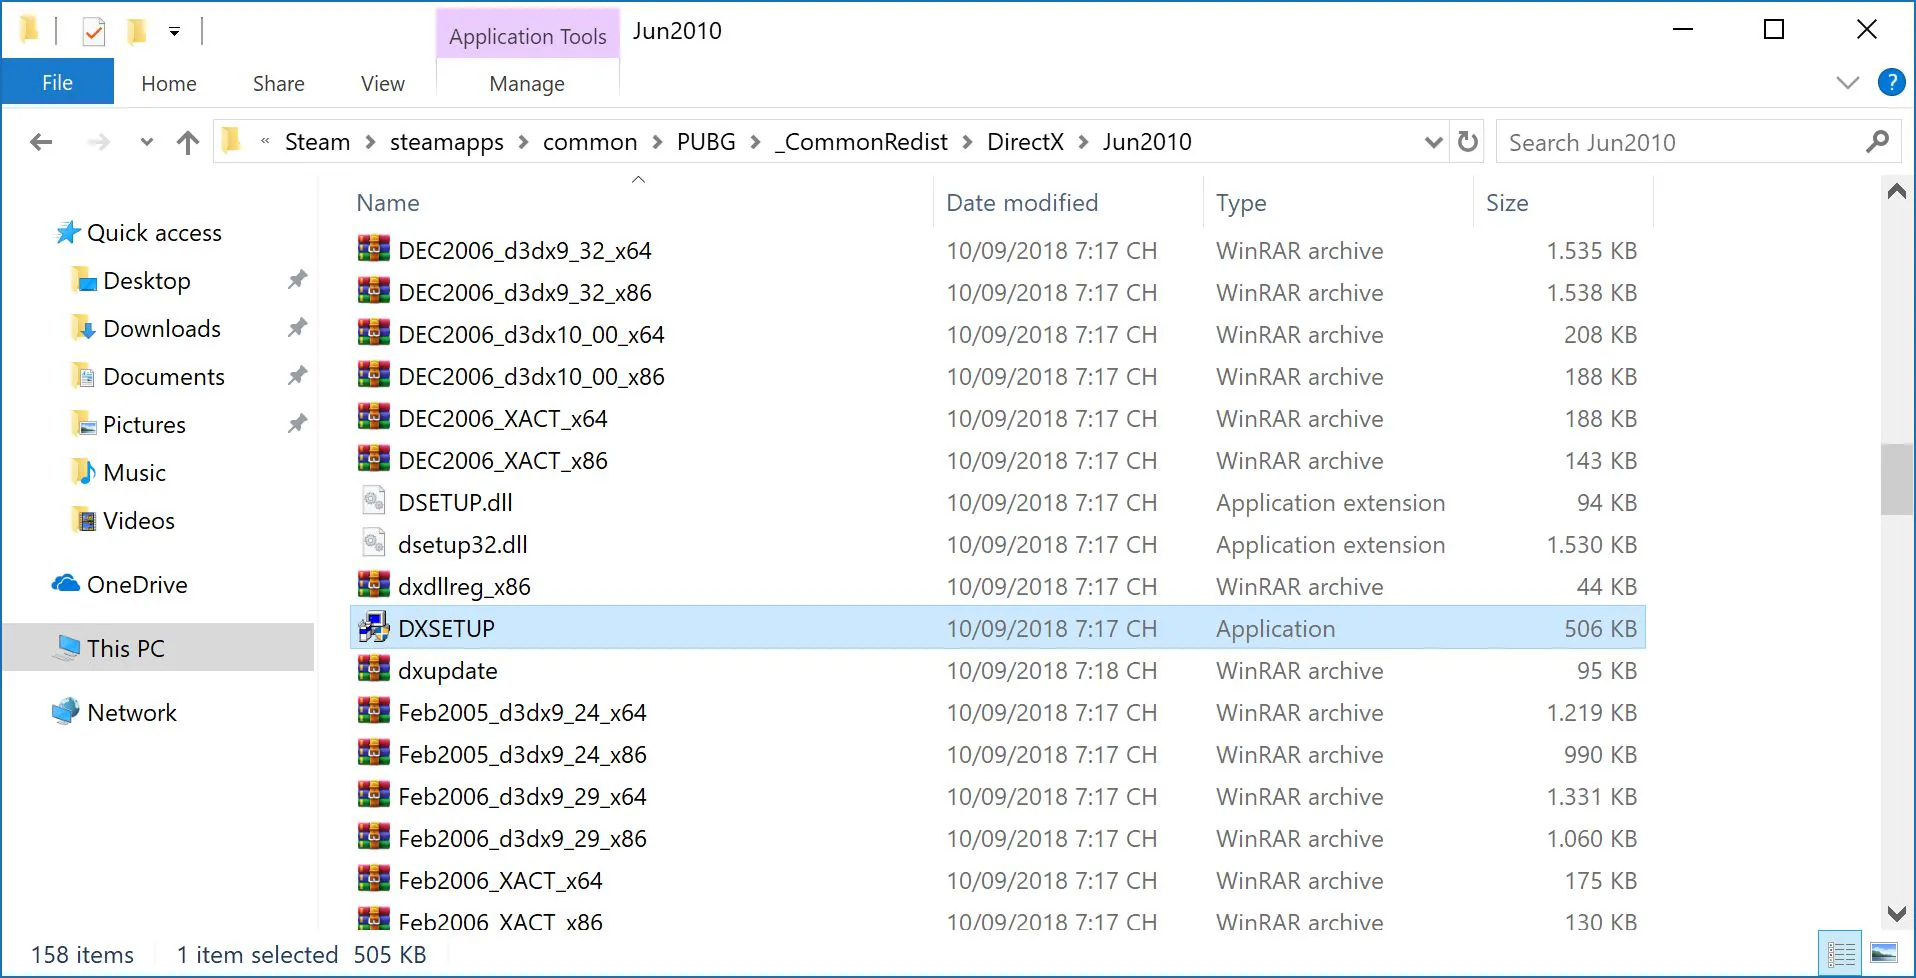Select the dxupdate WinRAR archive icon
The width and height of the screenshot is (1916, 978).
373,670
